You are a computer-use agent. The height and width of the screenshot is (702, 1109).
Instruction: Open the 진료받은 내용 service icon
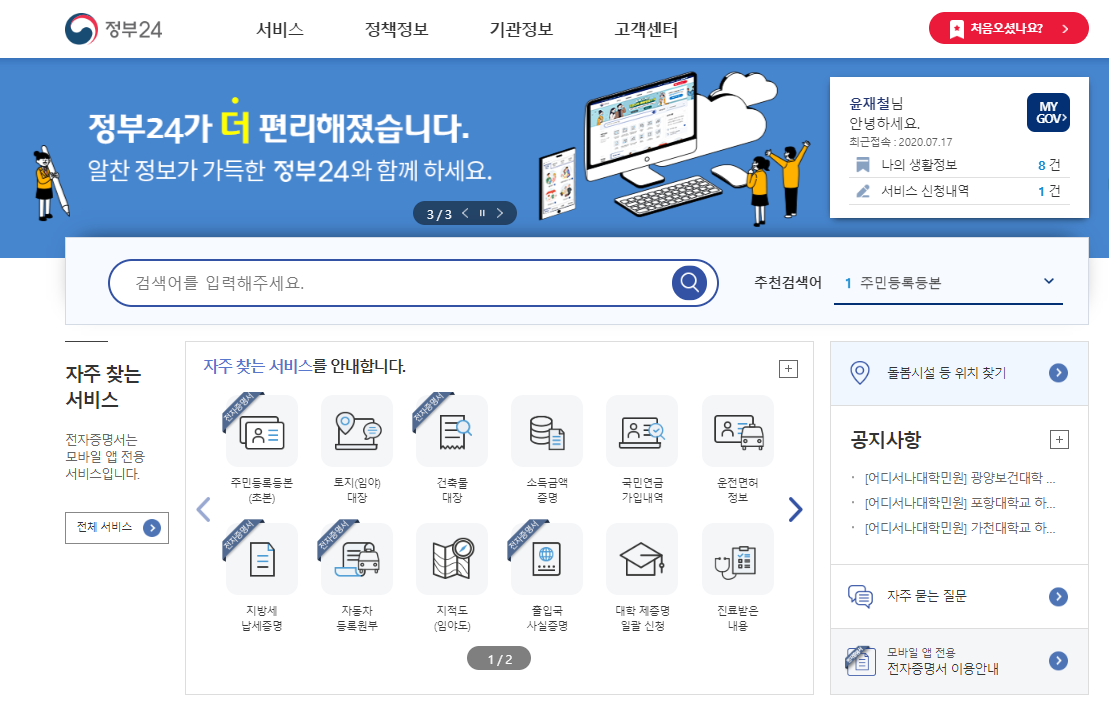pos(738,558)
